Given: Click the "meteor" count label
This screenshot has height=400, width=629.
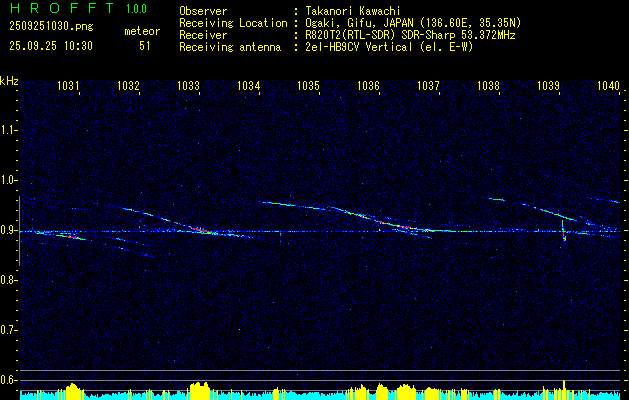Looking at the screenshot, I should pyautogui.click(x=142, y=31).
